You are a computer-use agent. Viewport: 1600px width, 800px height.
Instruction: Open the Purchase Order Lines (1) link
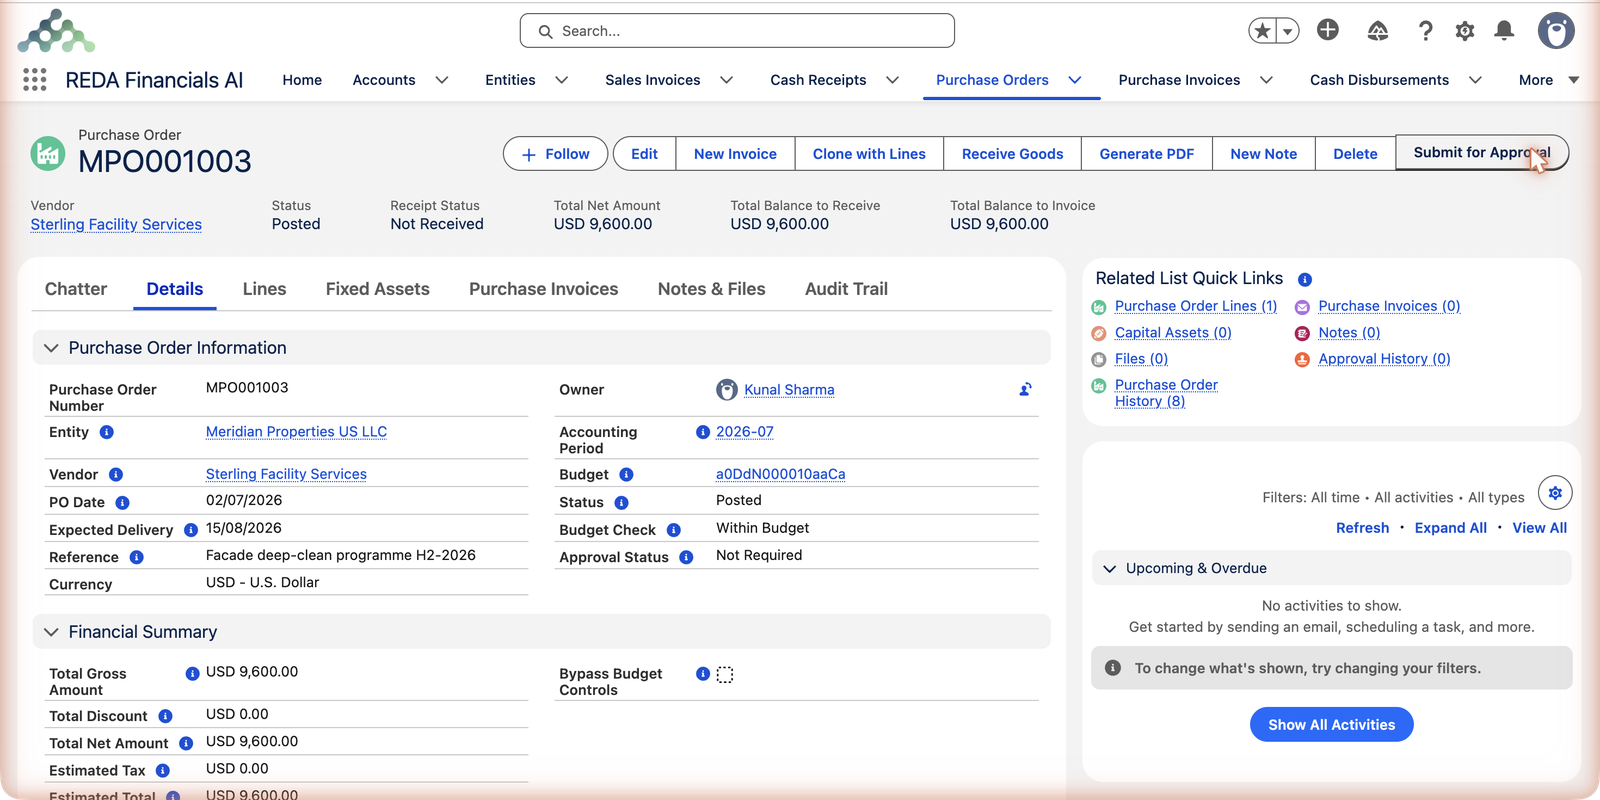(x=1196, y=306)
